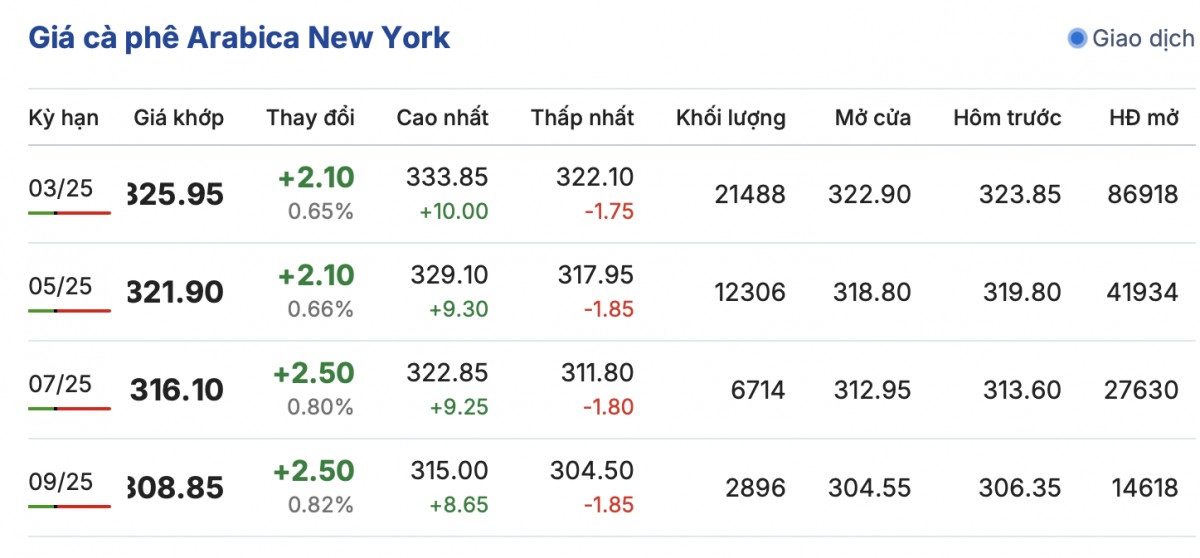Screen dimensions: 1200x558
Task: Click the Thay đổi column header
Action: pos(310,118)
